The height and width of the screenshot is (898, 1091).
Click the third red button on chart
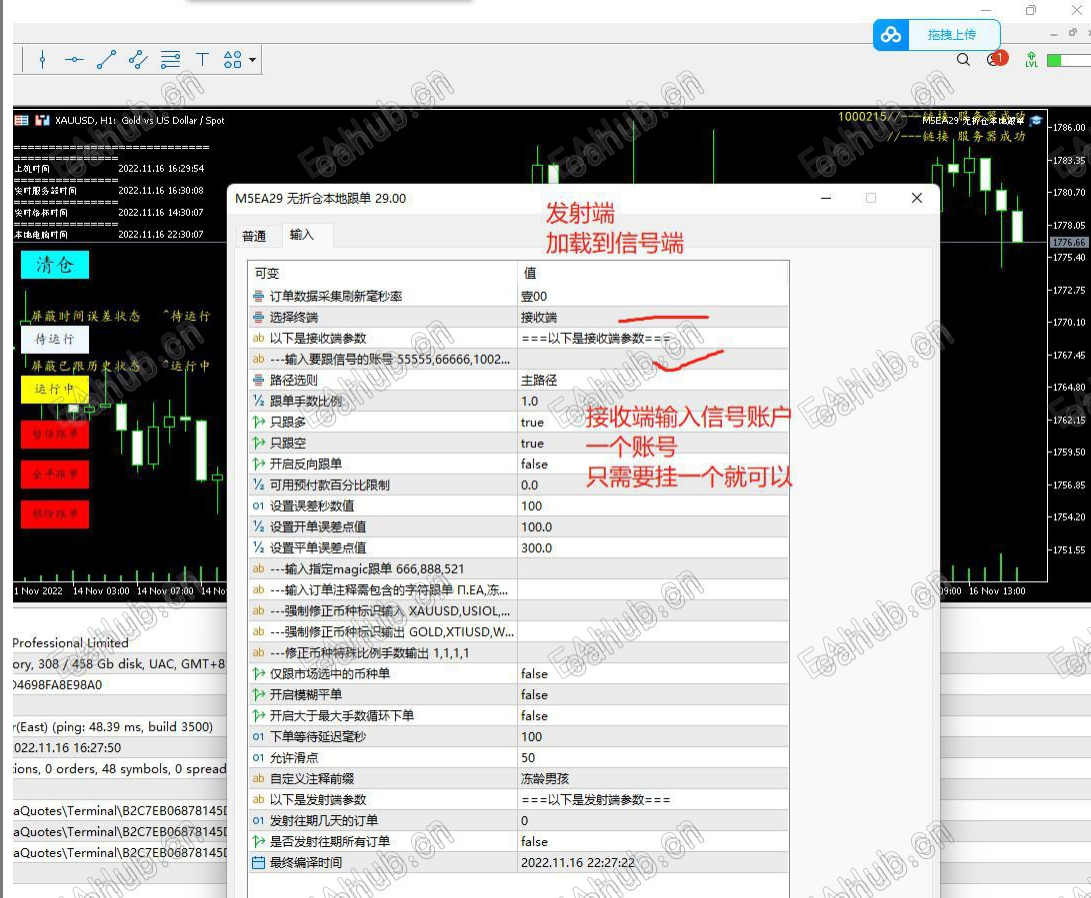tap(55, 514)
